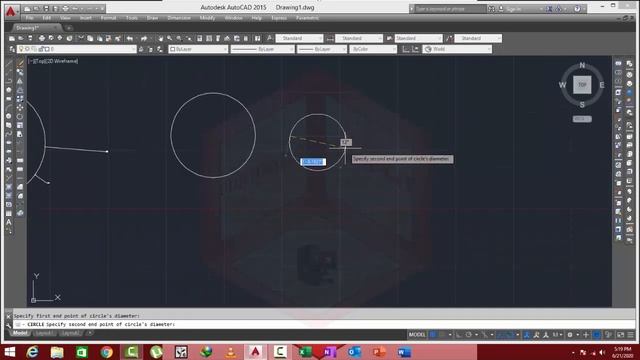The image size is (640, 360).
Task: Add a new drawing tab with plus button
Action: (69, 28)
